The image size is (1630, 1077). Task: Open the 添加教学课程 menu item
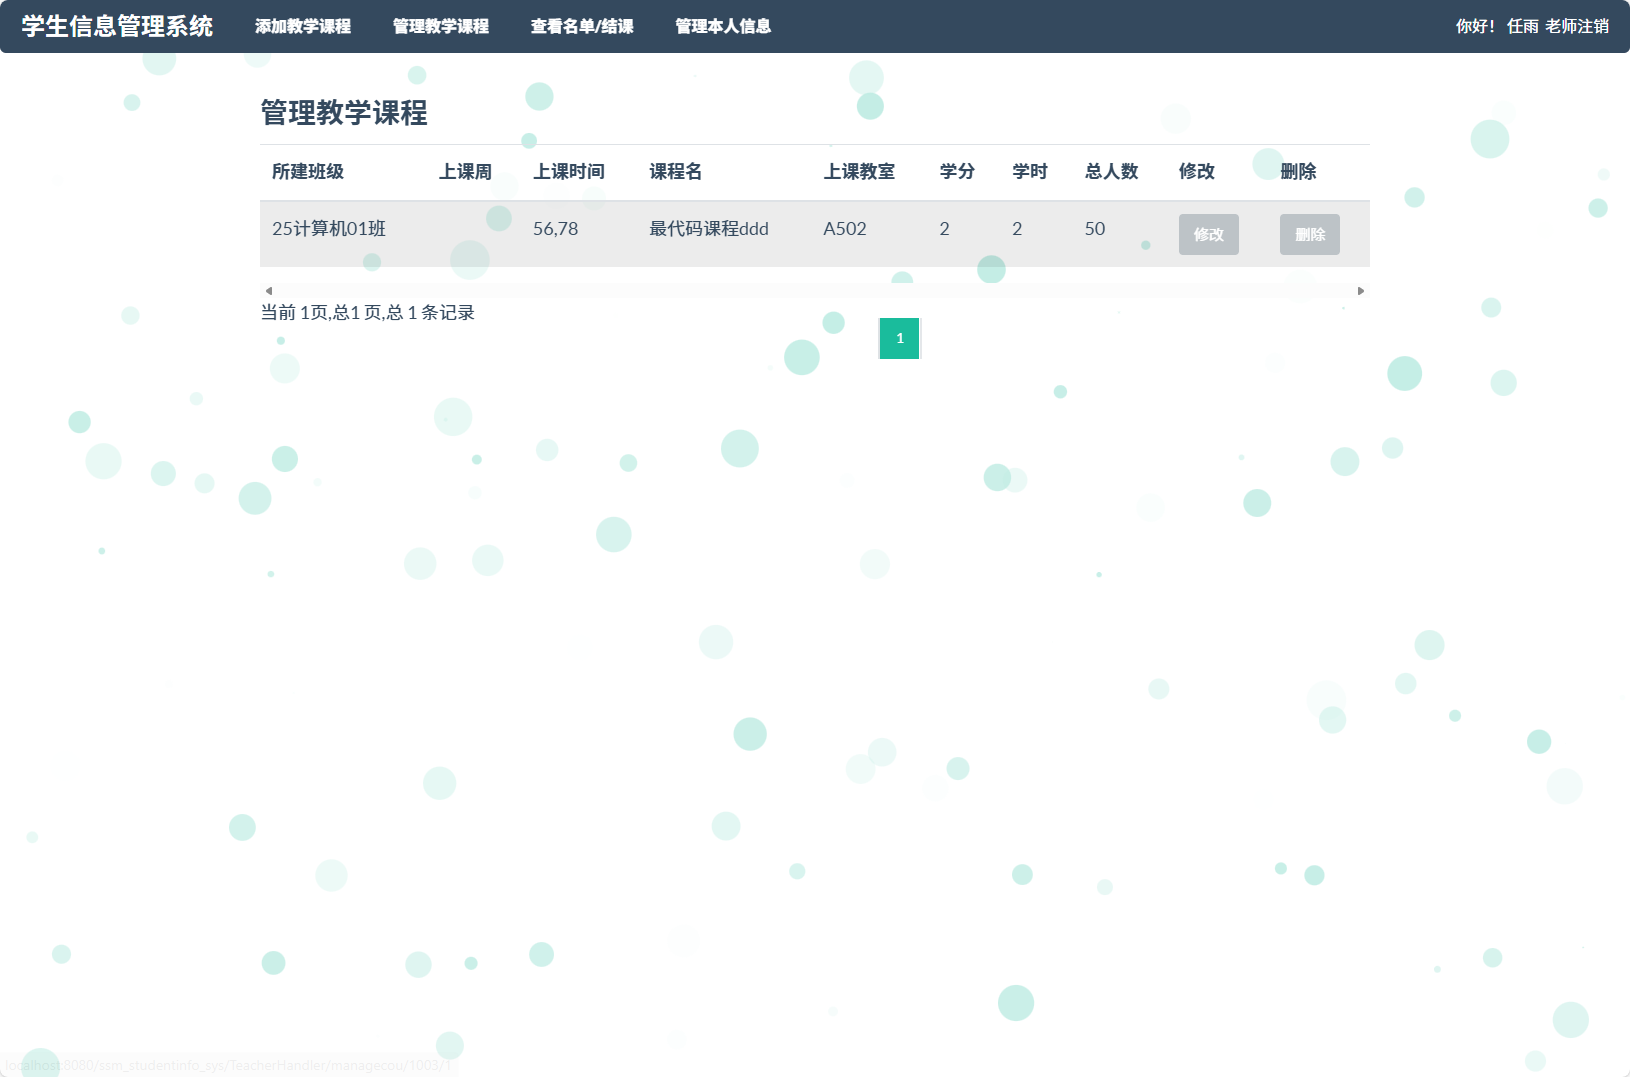pyautogui.click(x=303, y=27)
